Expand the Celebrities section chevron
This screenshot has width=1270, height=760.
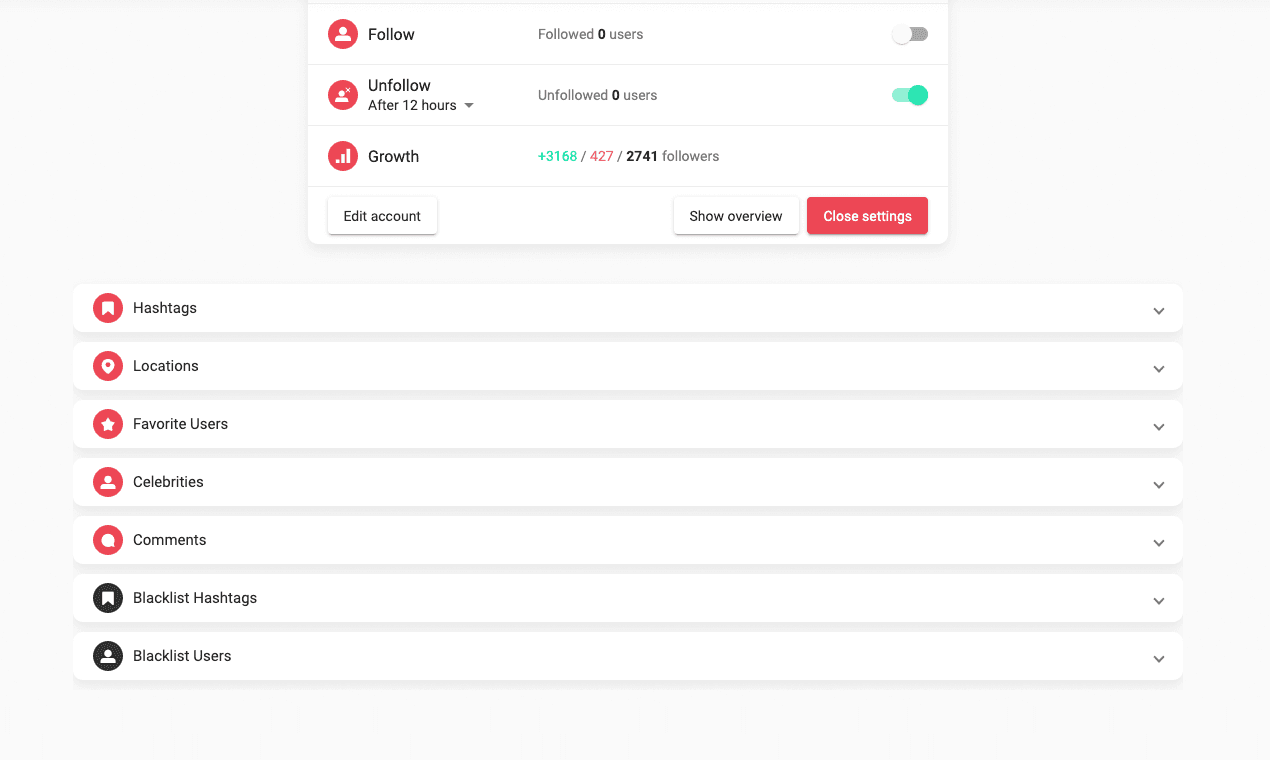click(1159, 484)
